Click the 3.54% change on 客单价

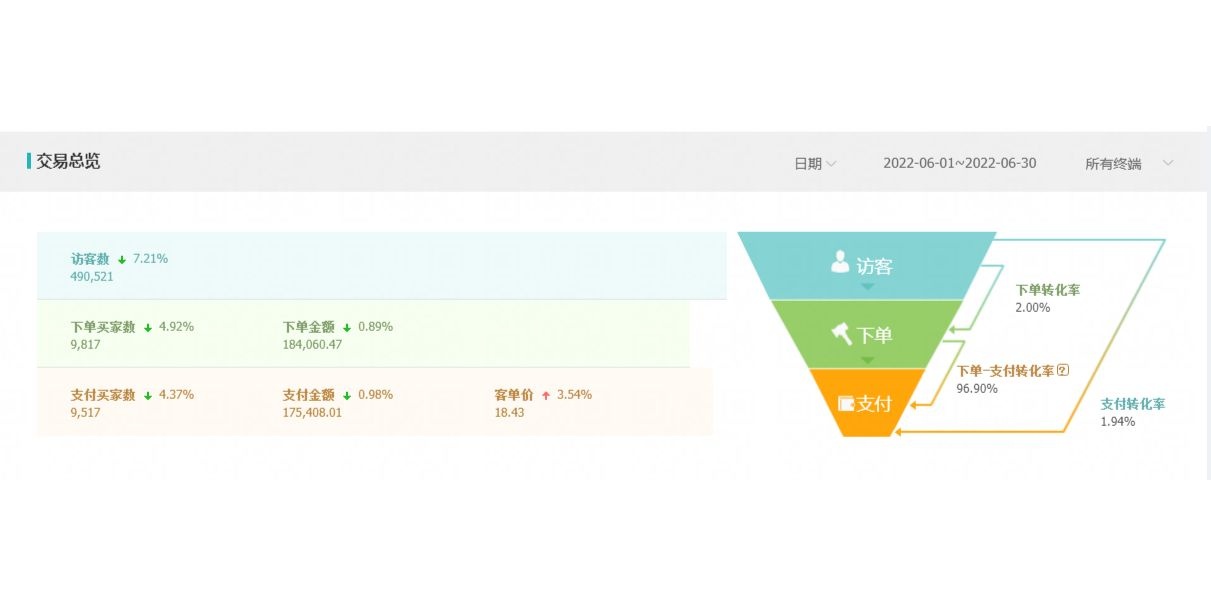click(x=574, y=395)
